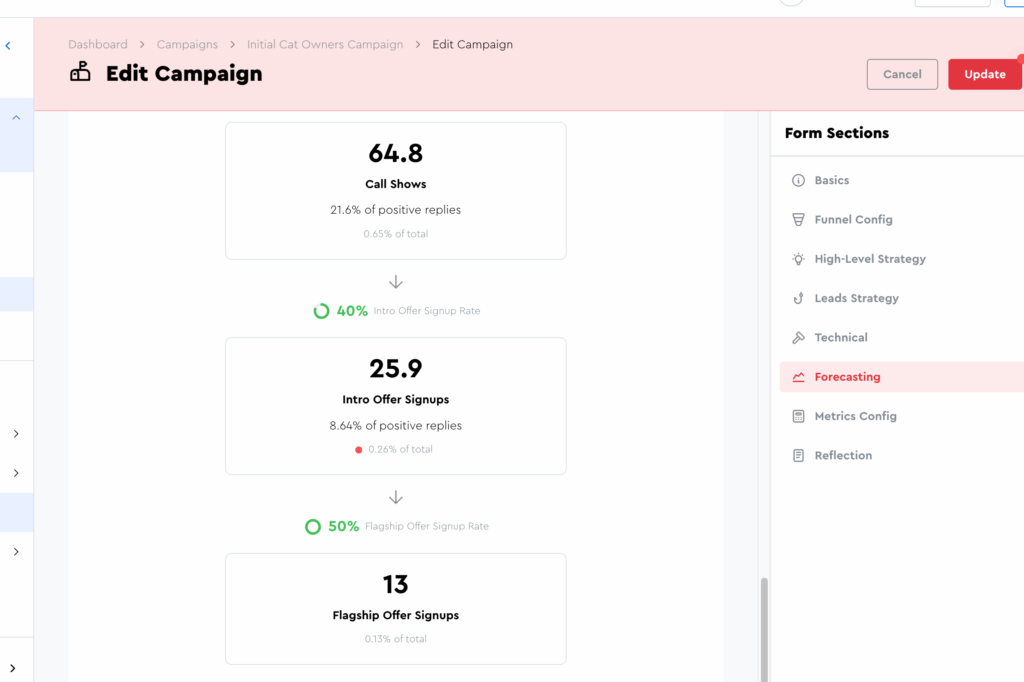This screenshot has height=682, width=1024.
Task: Click the Forecasting chart icon
Action: coord(798,377)
